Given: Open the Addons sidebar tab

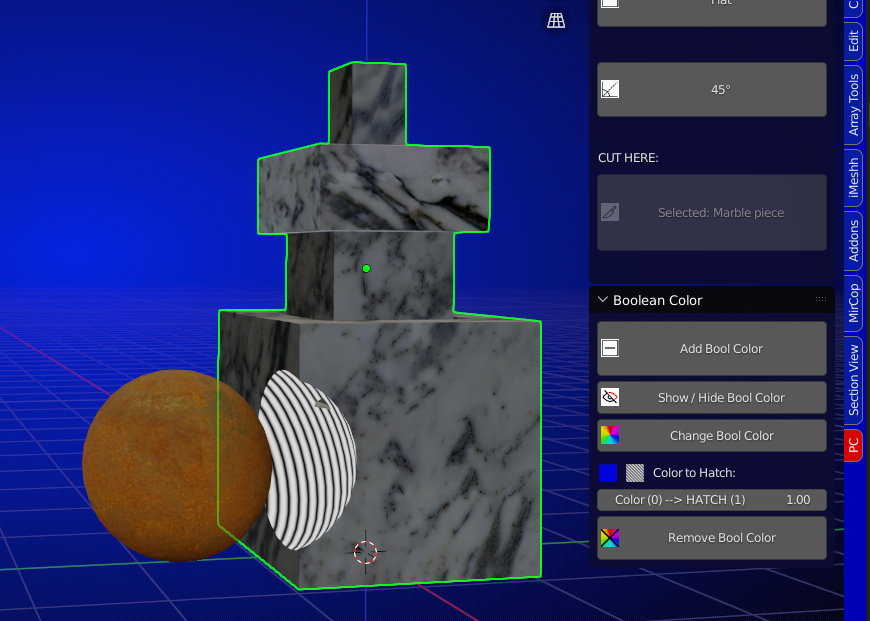Looking at the screenshot, I should click(853, 241).
